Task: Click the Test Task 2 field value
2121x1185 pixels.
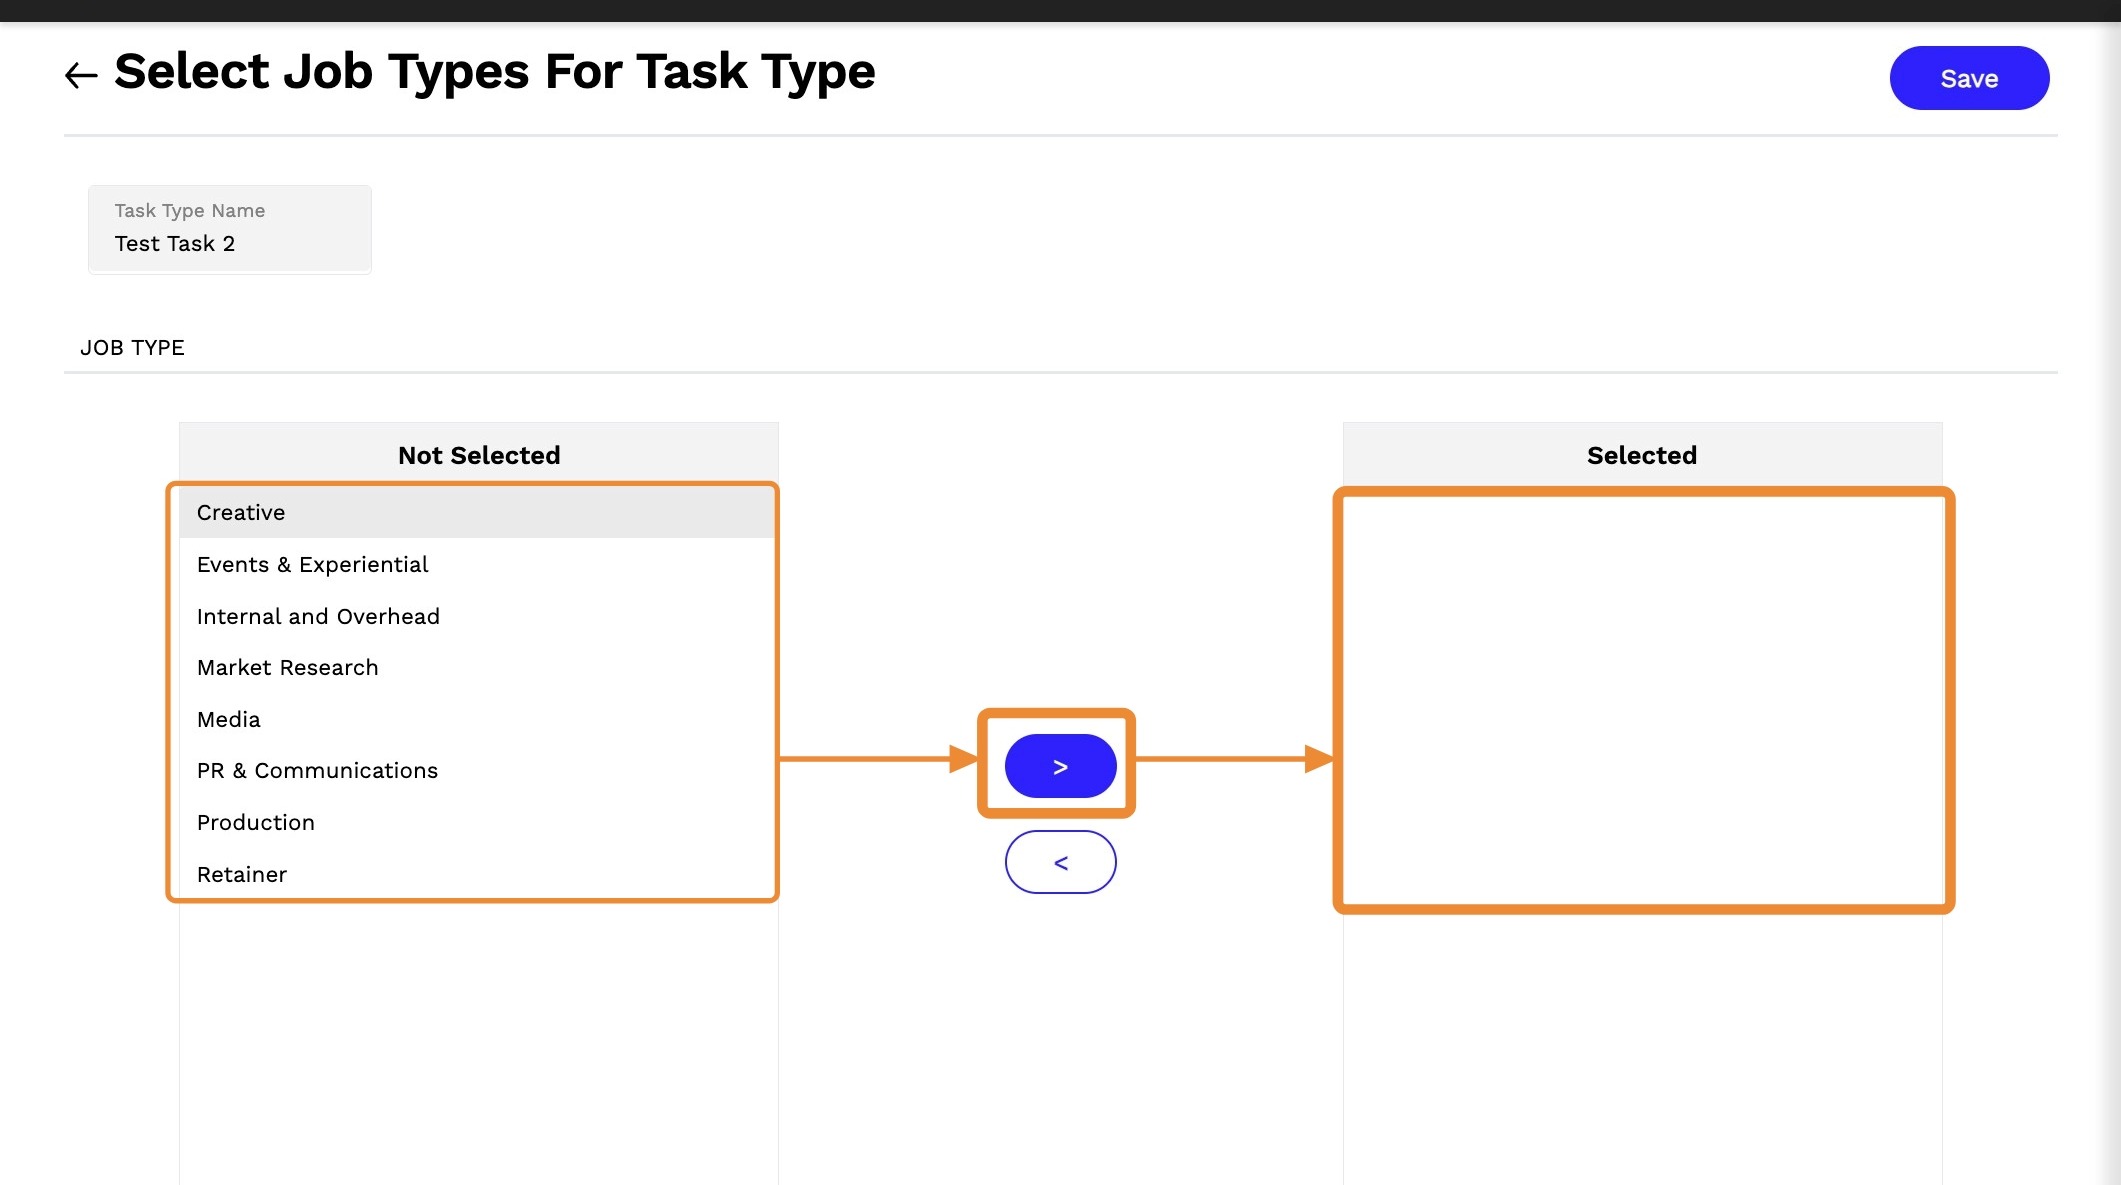Action: click(x=175, y=244)
